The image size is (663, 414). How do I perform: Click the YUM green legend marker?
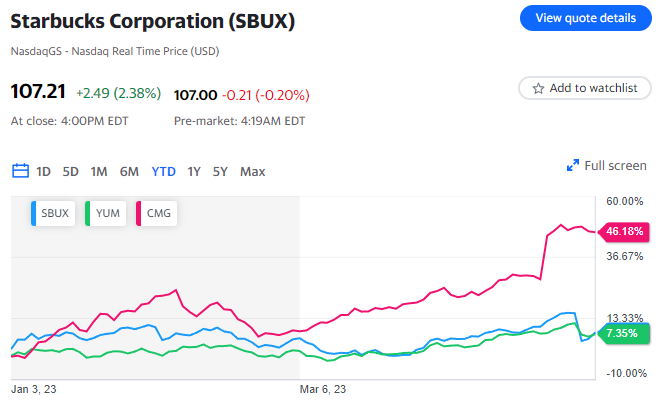click(90, 212)
